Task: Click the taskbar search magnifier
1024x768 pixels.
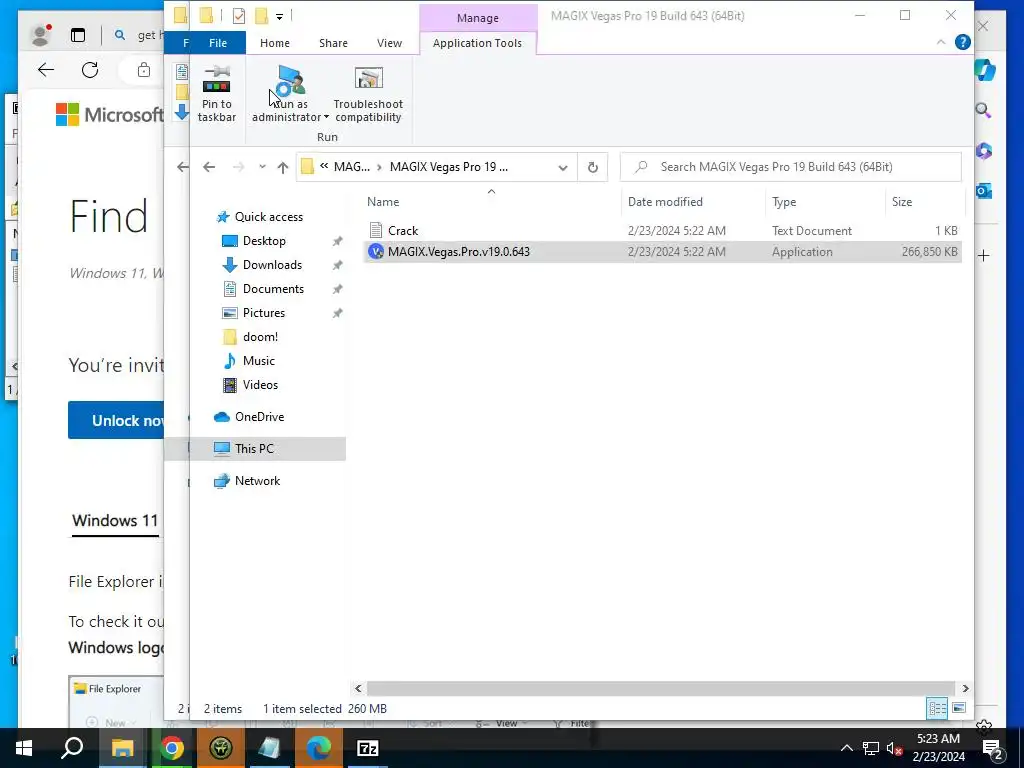Action: point(72,748)
